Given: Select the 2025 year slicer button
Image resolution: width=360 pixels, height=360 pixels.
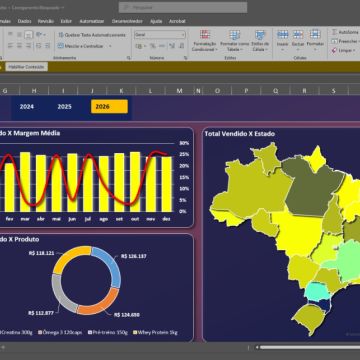Looking at the screenshot, I should pos(65,107).
